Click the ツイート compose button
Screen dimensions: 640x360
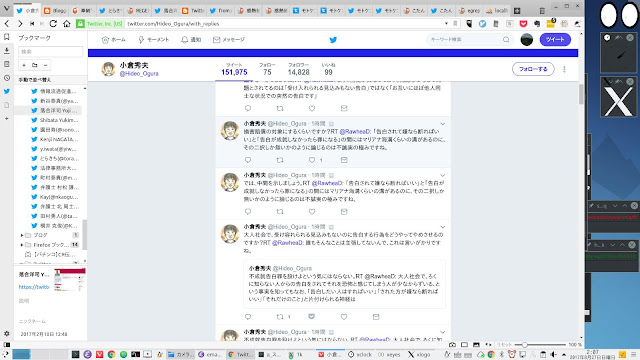coord(555,40)
